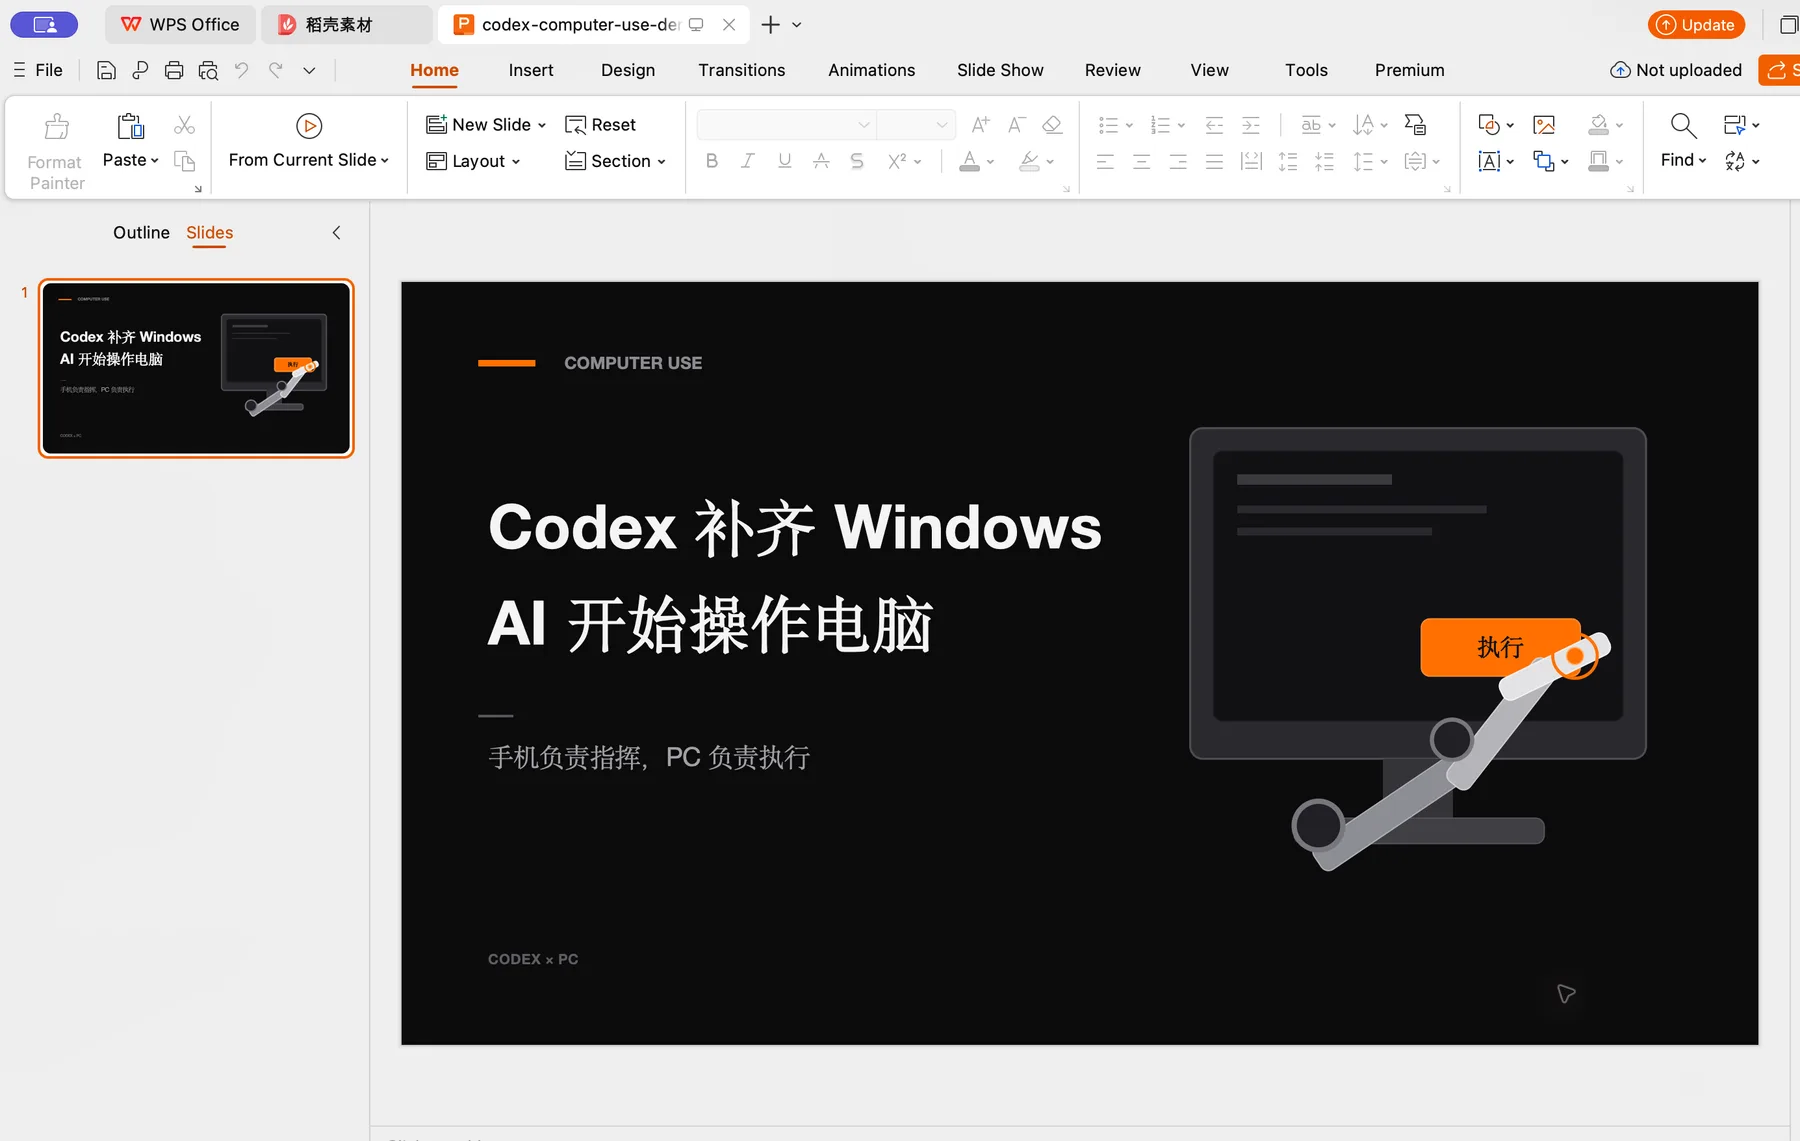1800x1141 pixels.
Task: Switch to the Review tab
Action: (1113, 70)
